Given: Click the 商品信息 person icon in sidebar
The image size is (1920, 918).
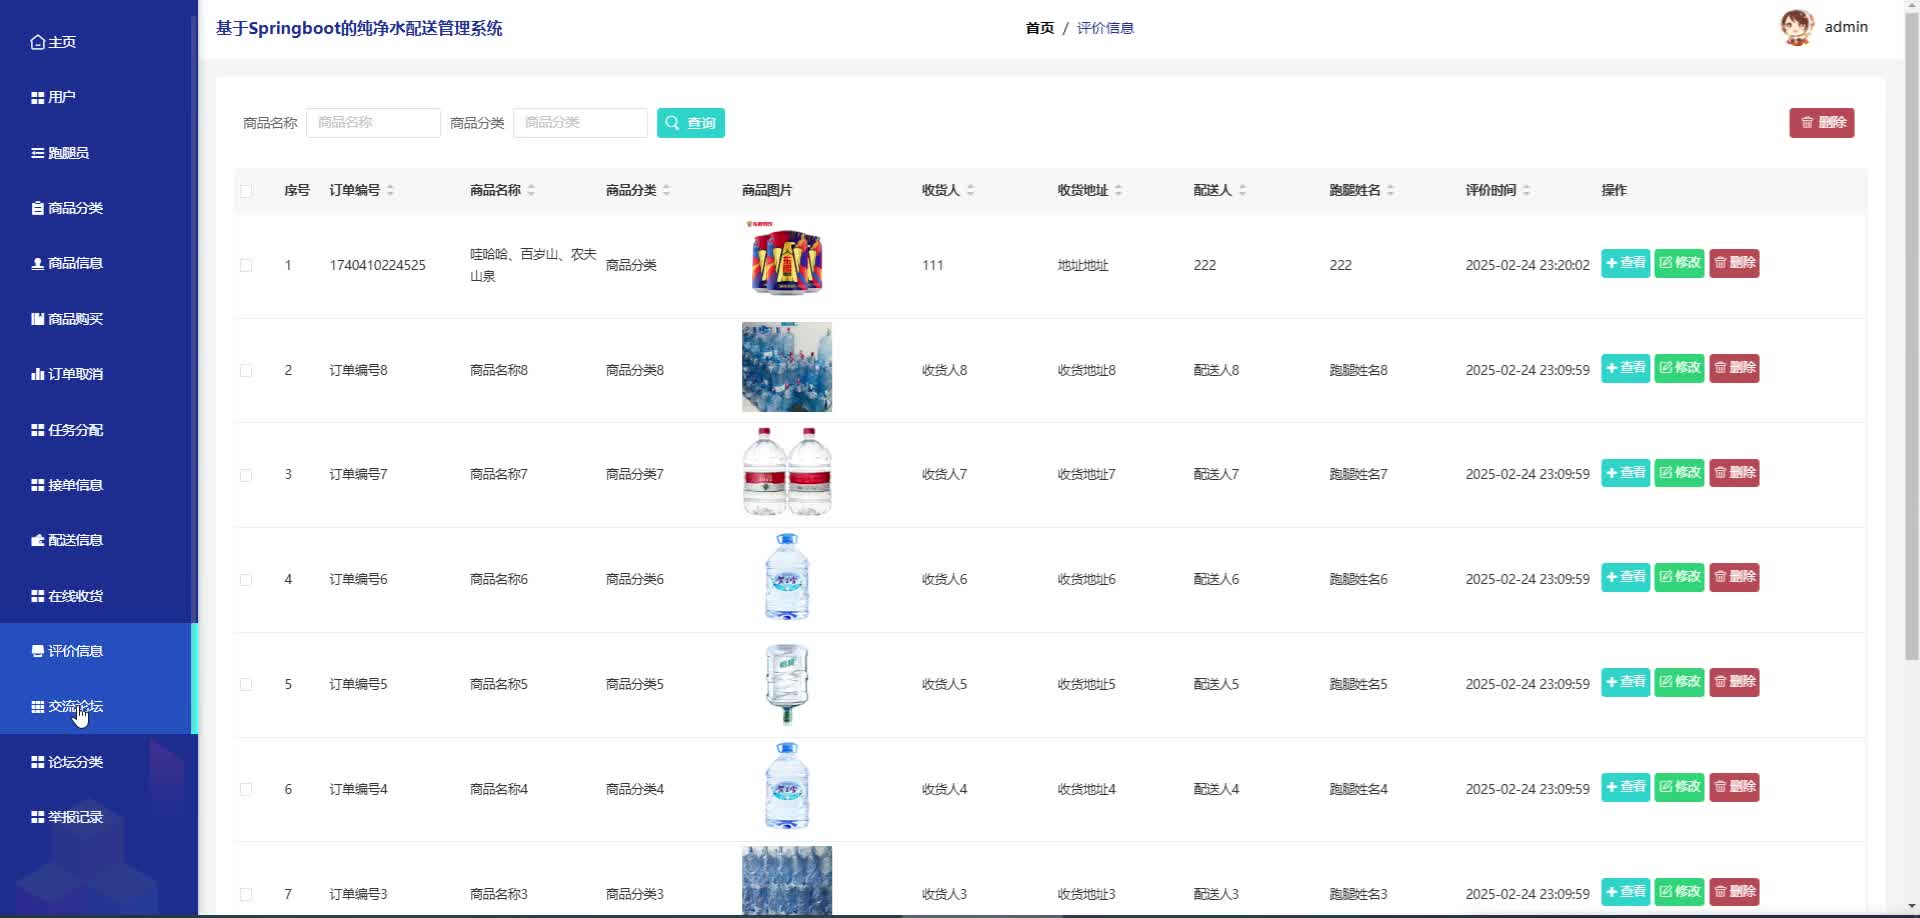Looking at the screenshot, I should pyautogui.click(x=37, y=263).
